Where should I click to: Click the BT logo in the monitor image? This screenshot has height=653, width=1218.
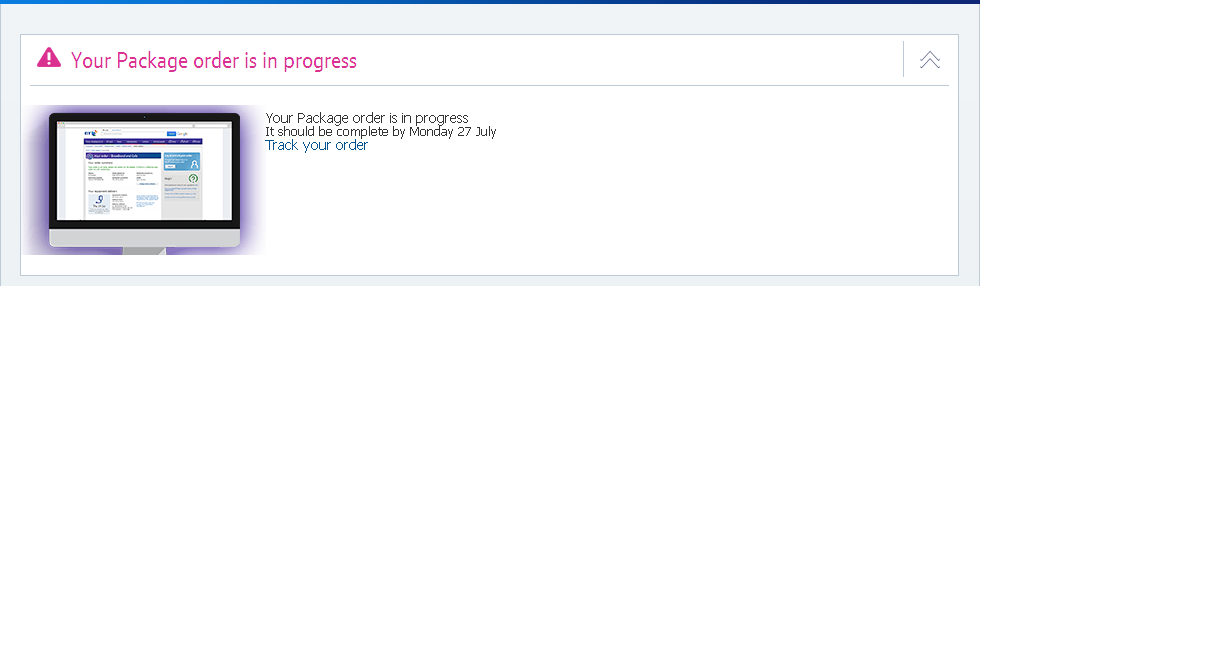[90, 132]
